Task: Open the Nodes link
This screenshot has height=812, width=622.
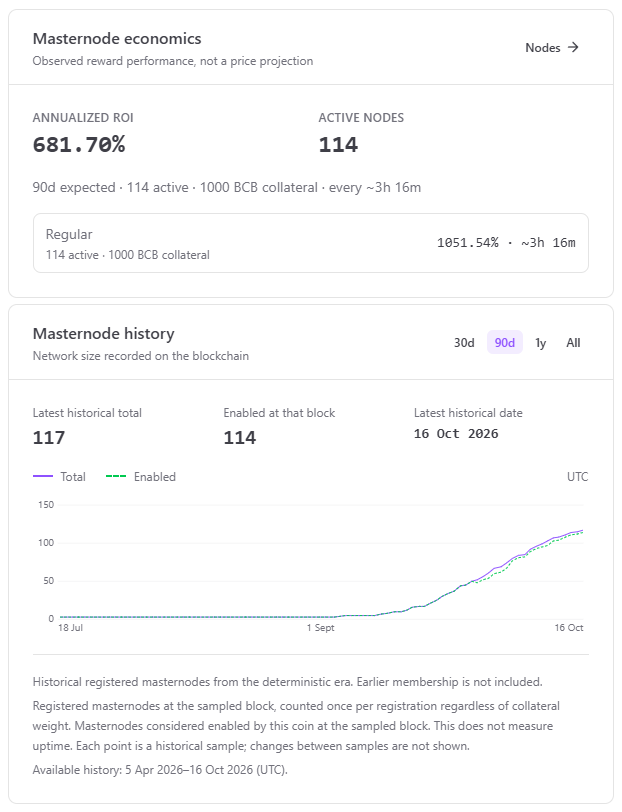Action: 552,48
